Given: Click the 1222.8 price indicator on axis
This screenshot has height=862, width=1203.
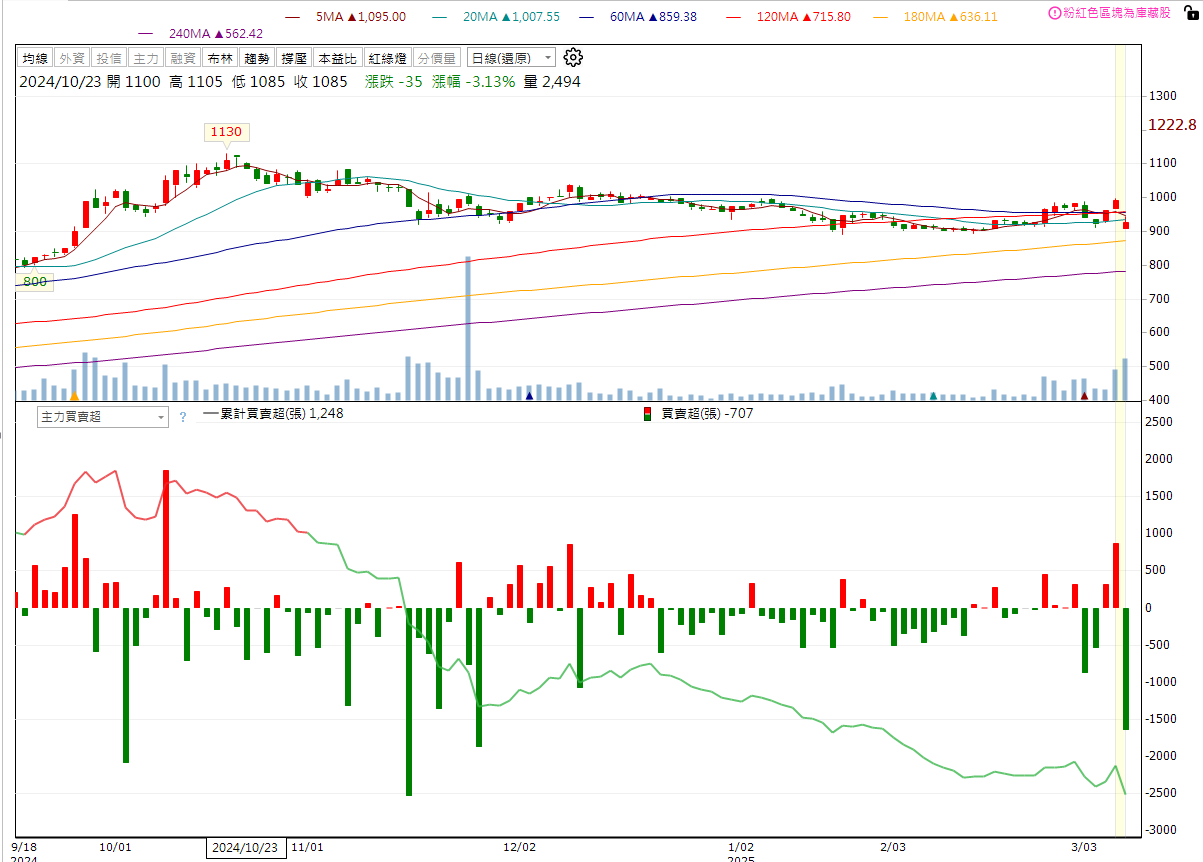Looking at the screenshot, I should [x=1172, y=124].
